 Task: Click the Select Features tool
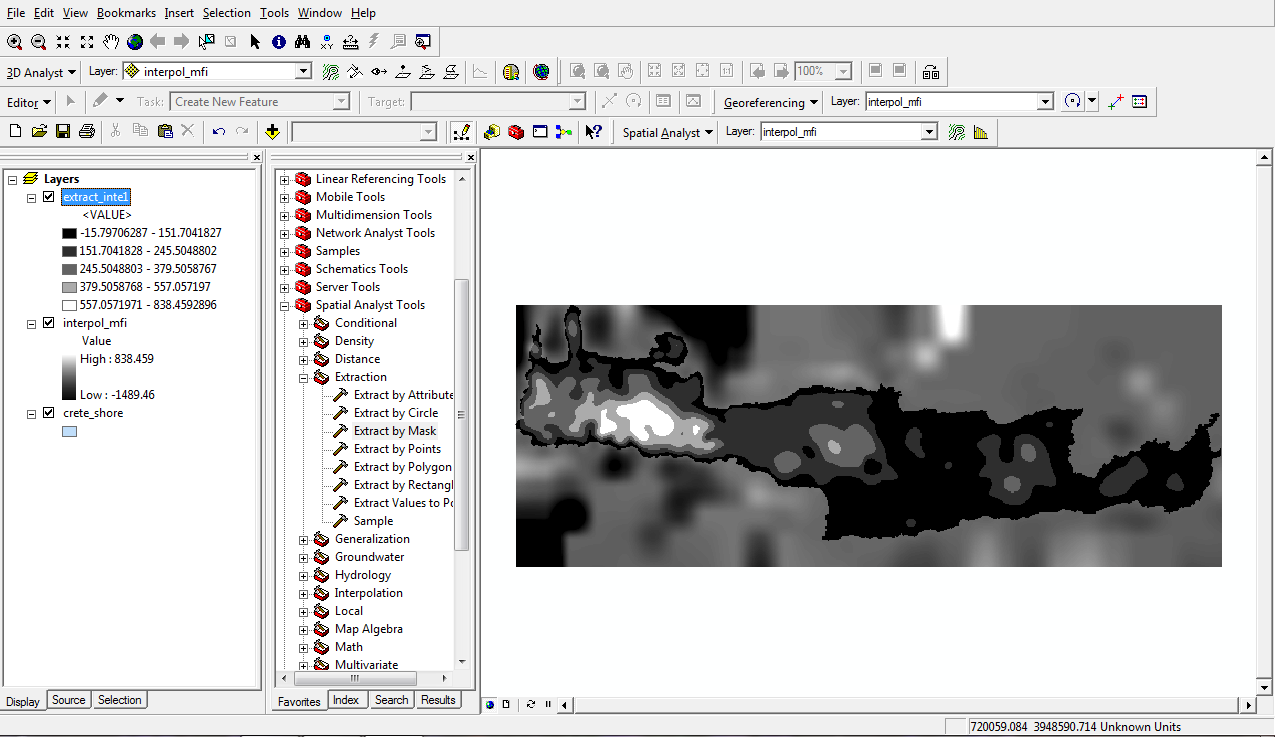[x=206, y=42]
